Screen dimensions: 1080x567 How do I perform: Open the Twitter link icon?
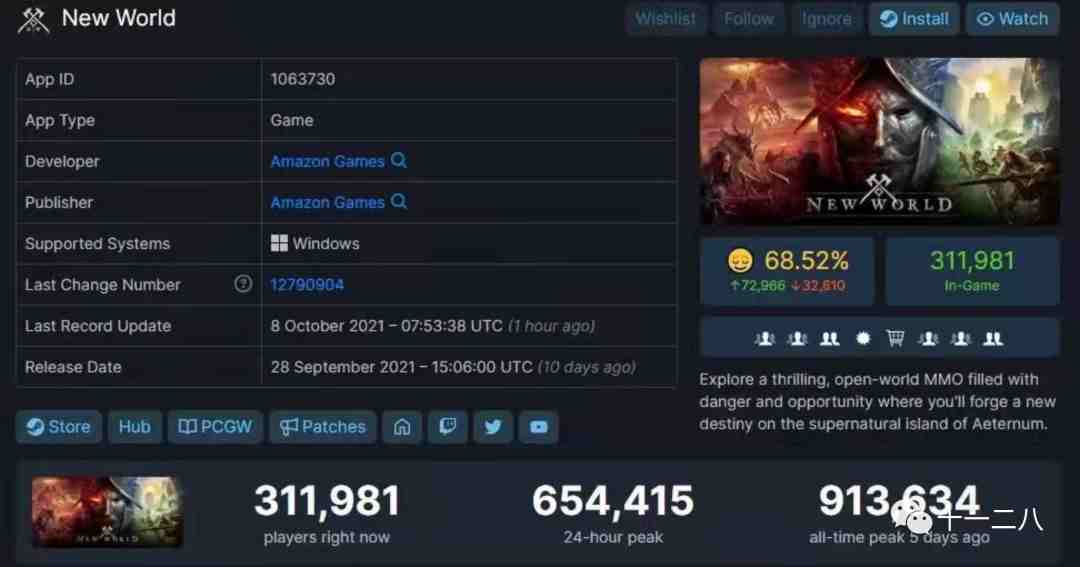click(x=493, y=427)
